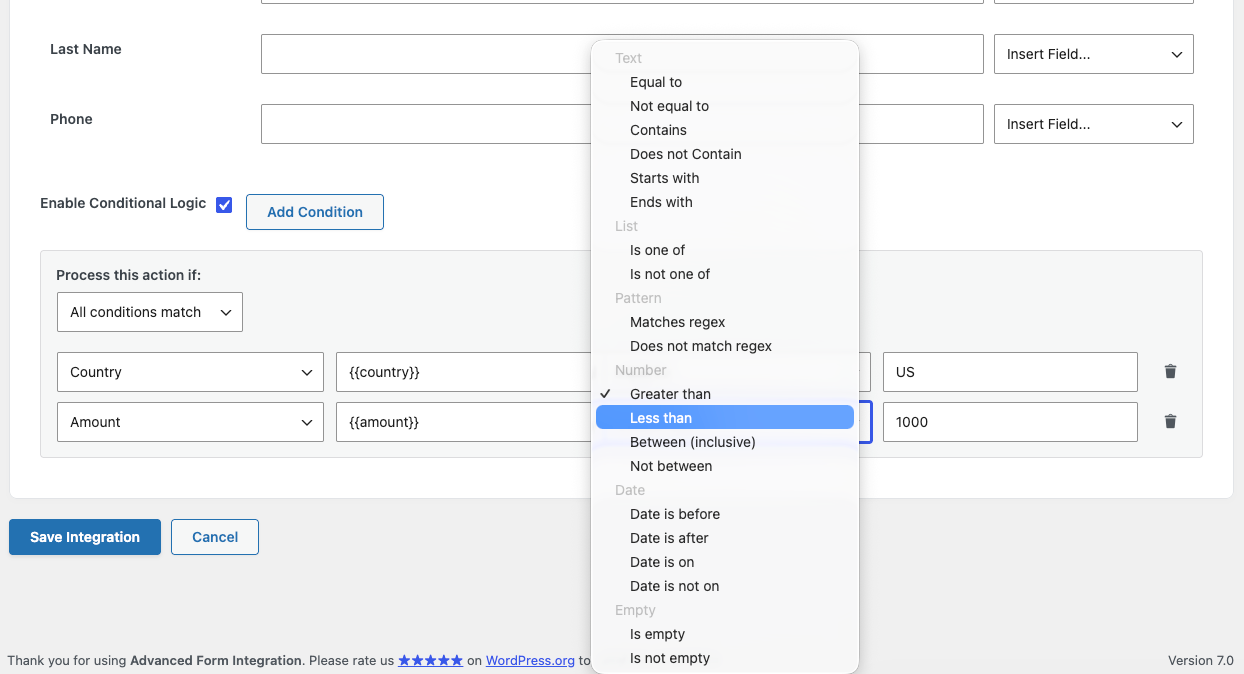Save the integration
The image size is (1244, 674).
point(85,537)
